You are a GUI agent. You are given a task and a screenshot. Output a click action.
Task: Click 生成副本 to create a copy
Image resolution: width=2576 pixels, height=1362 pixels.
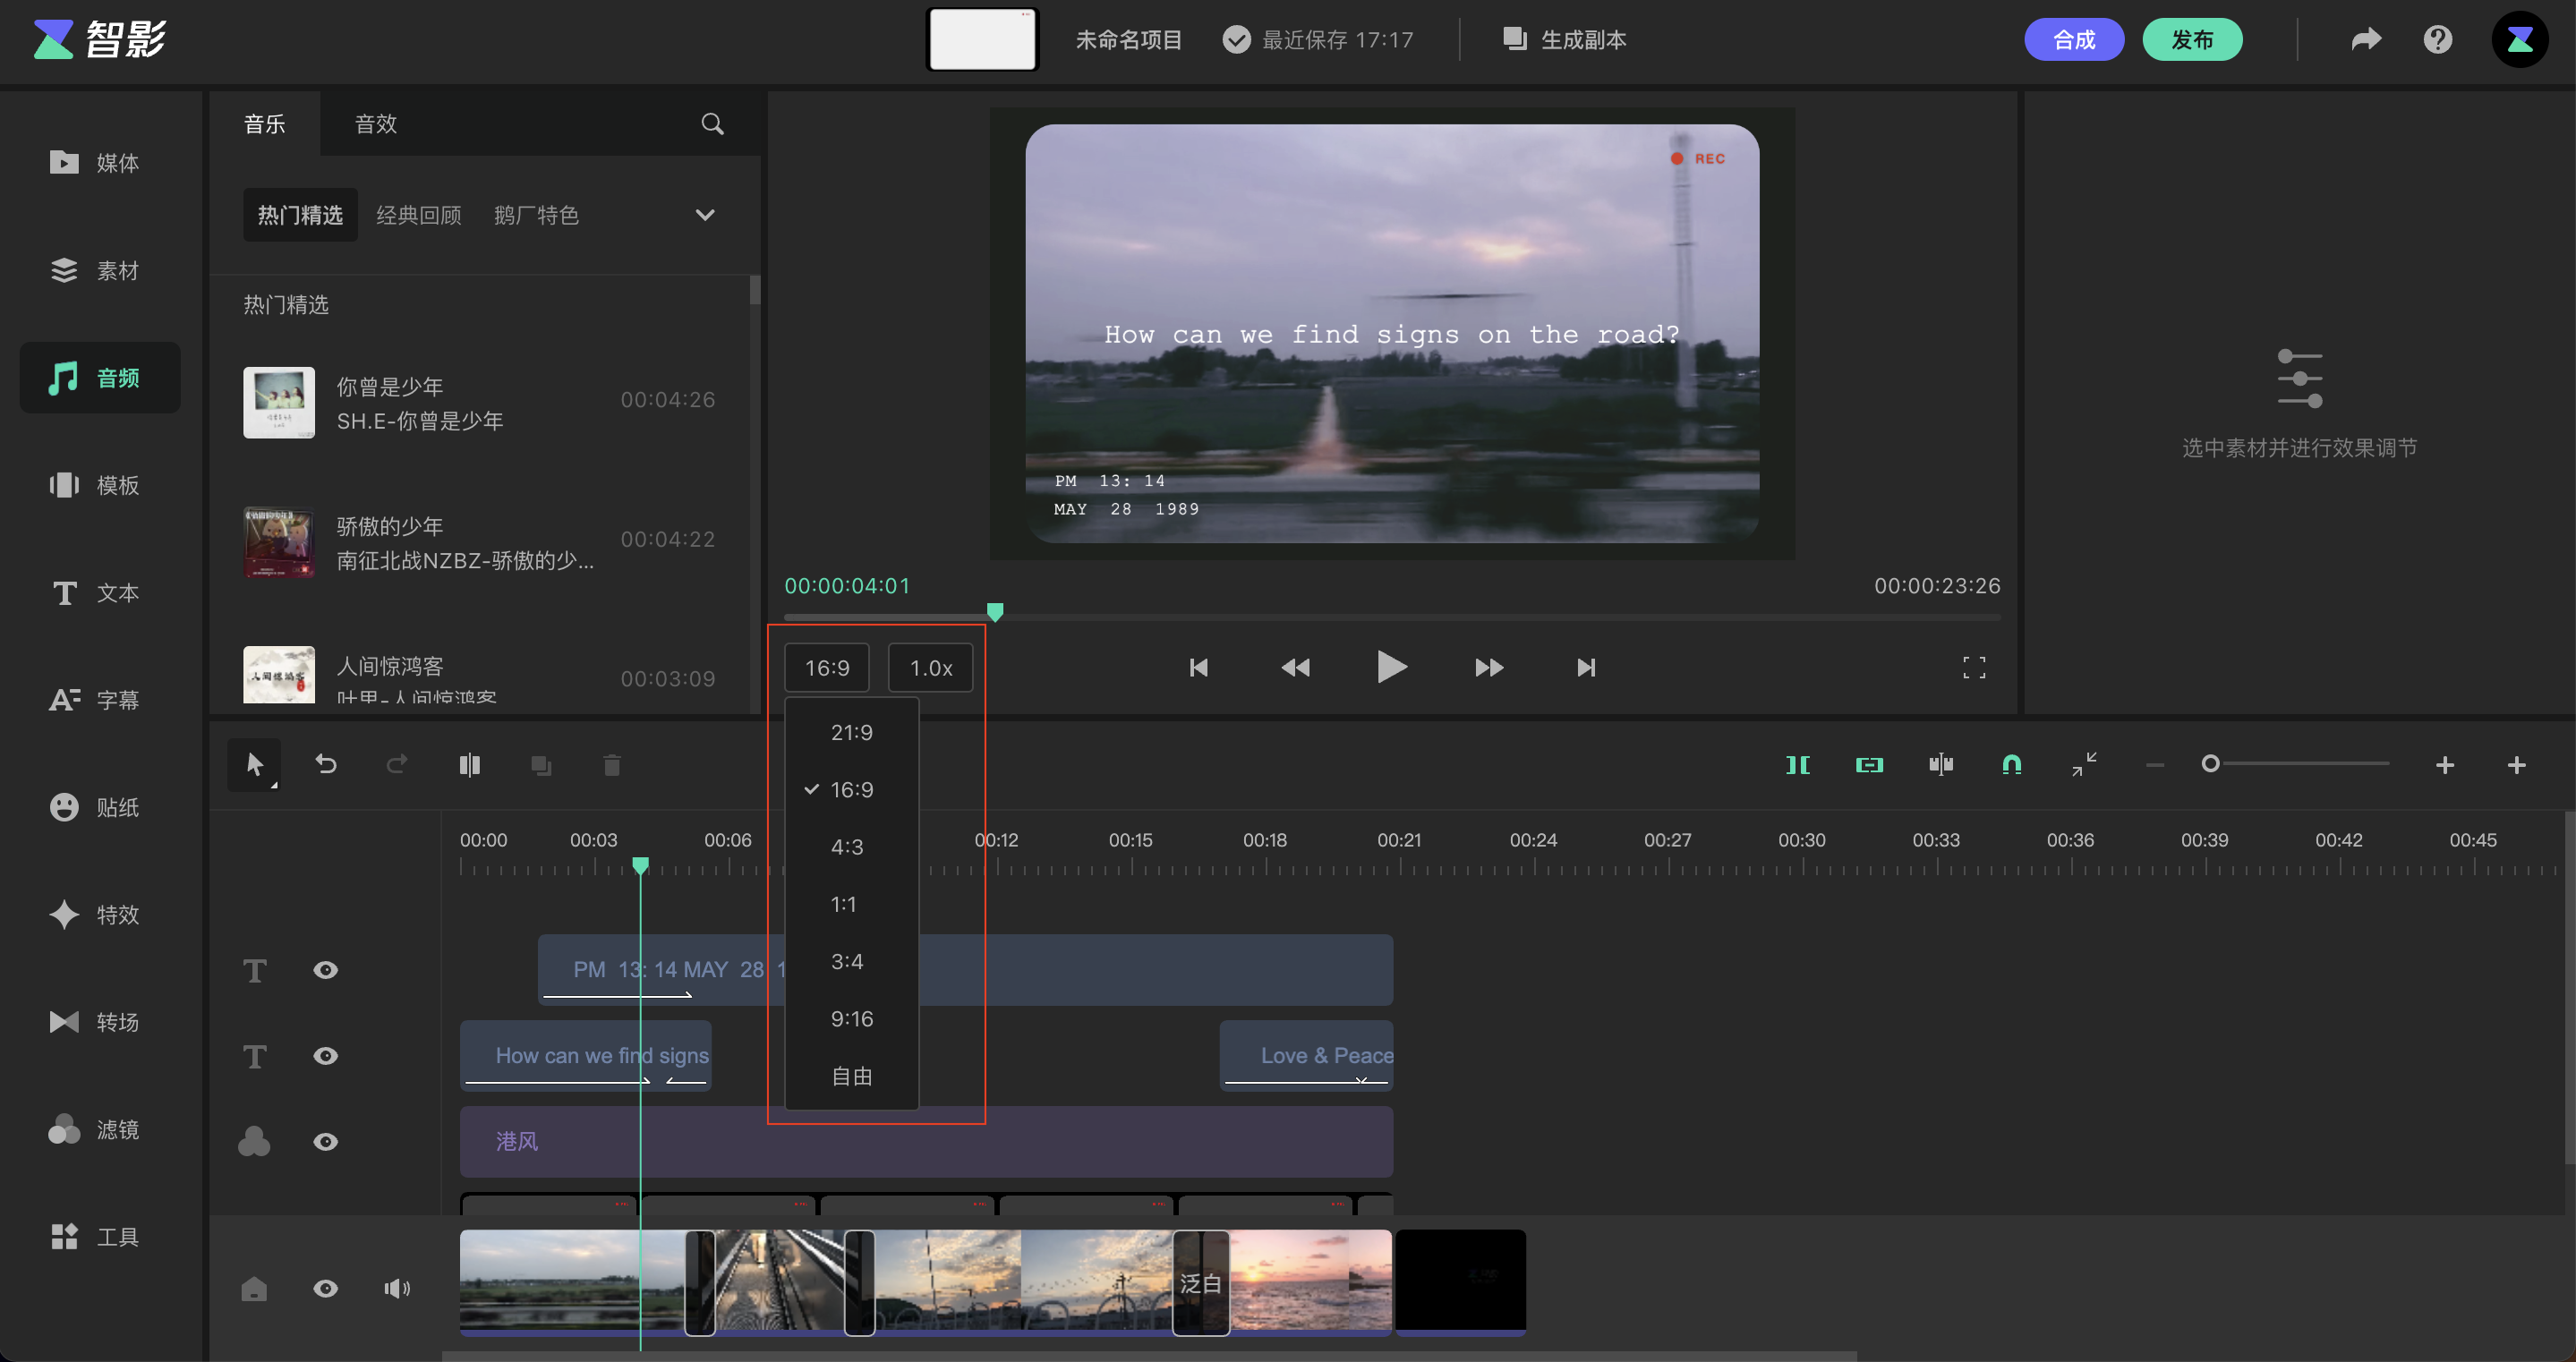[1565, 39]
